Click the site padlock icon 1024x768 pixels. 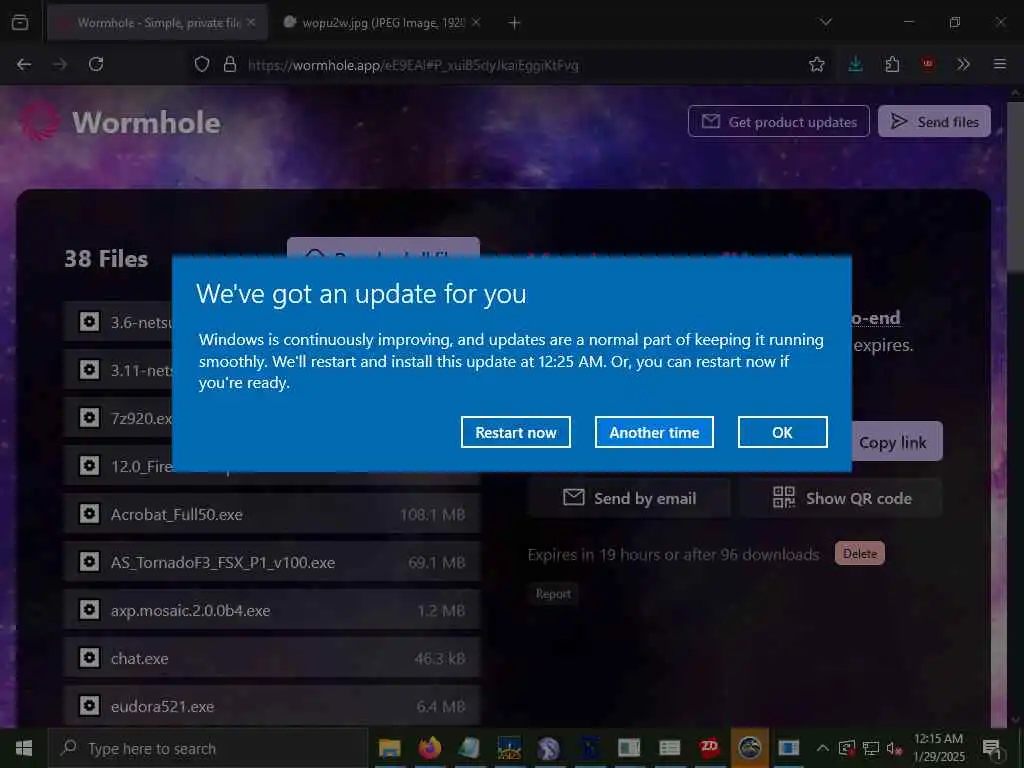pyautogui.click(x=230, y=65)
